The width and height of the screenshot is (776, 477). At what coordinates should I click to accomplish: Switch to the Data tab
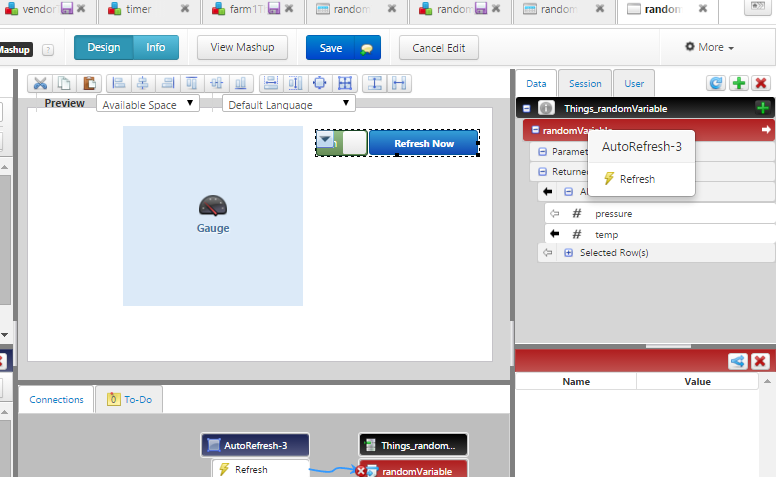click(x=536, y=84)
